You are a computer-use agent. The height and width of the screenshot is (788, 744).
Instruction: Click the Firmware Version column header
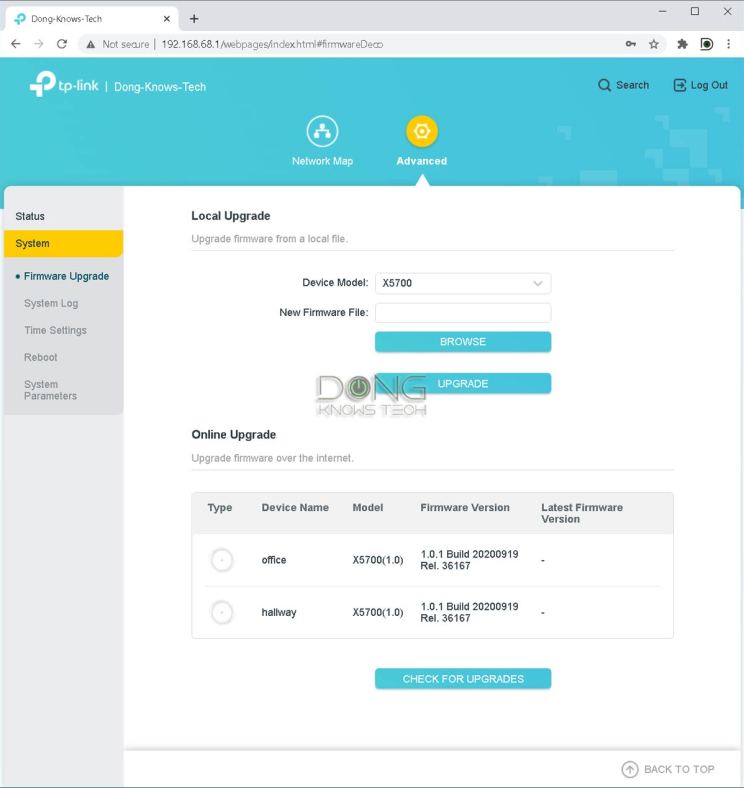click(x=464, y=508)
